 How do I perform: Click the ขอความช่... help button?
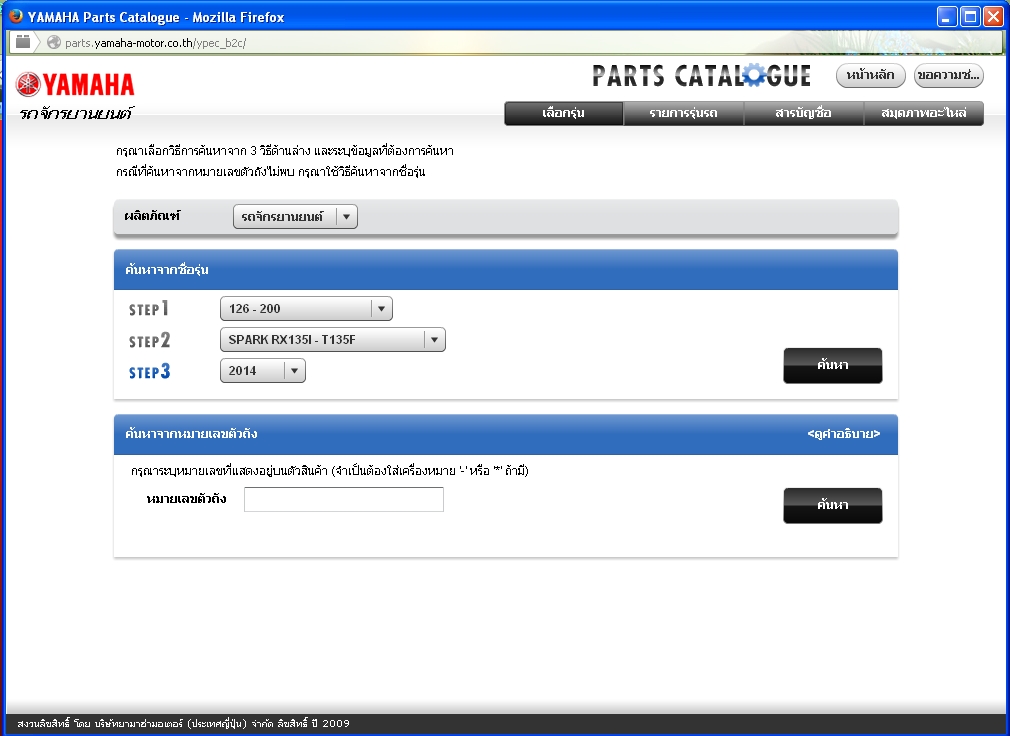(949, 75)
